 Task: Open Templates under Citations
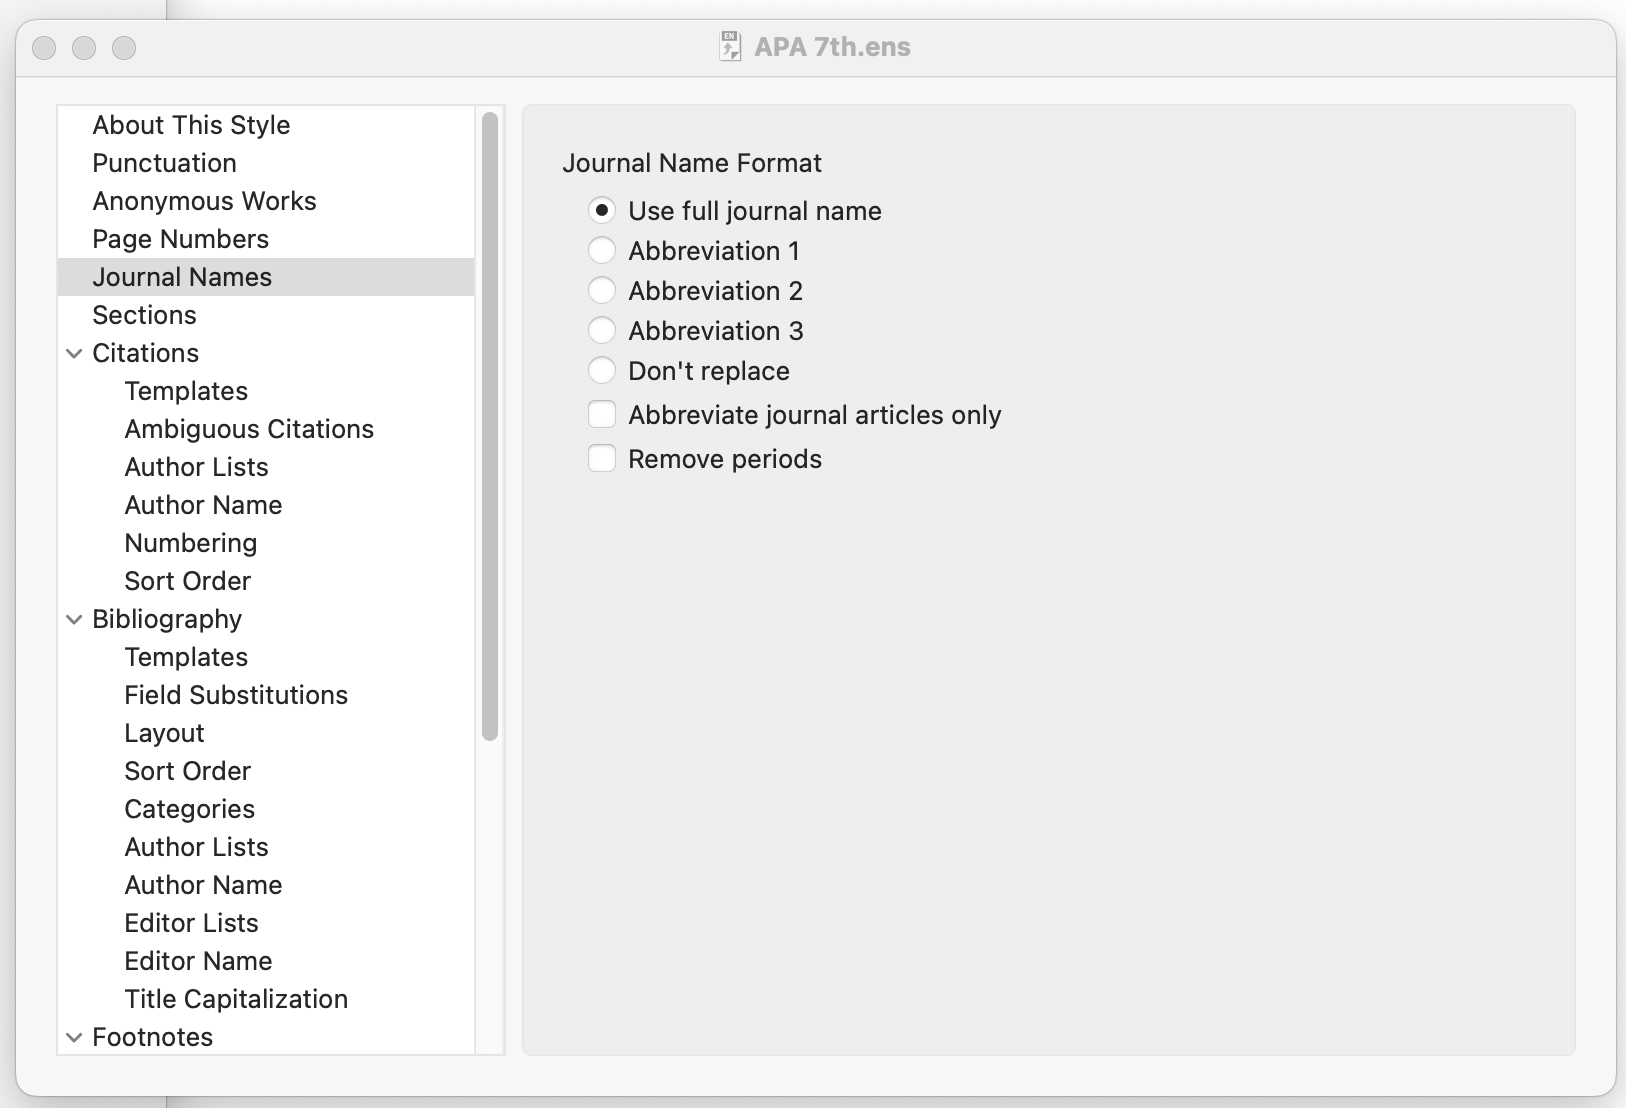pyautogui.click(x=186, y=391)
